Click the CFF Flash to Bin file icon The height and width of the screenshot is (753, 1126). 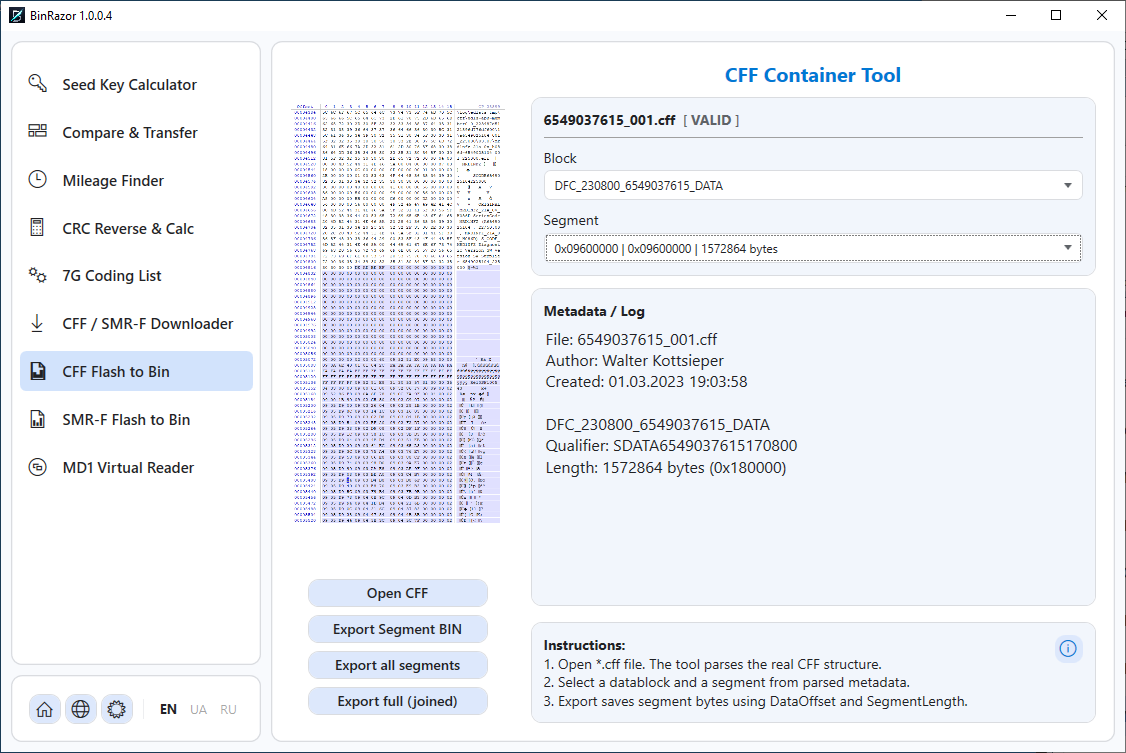pos(37,371)
